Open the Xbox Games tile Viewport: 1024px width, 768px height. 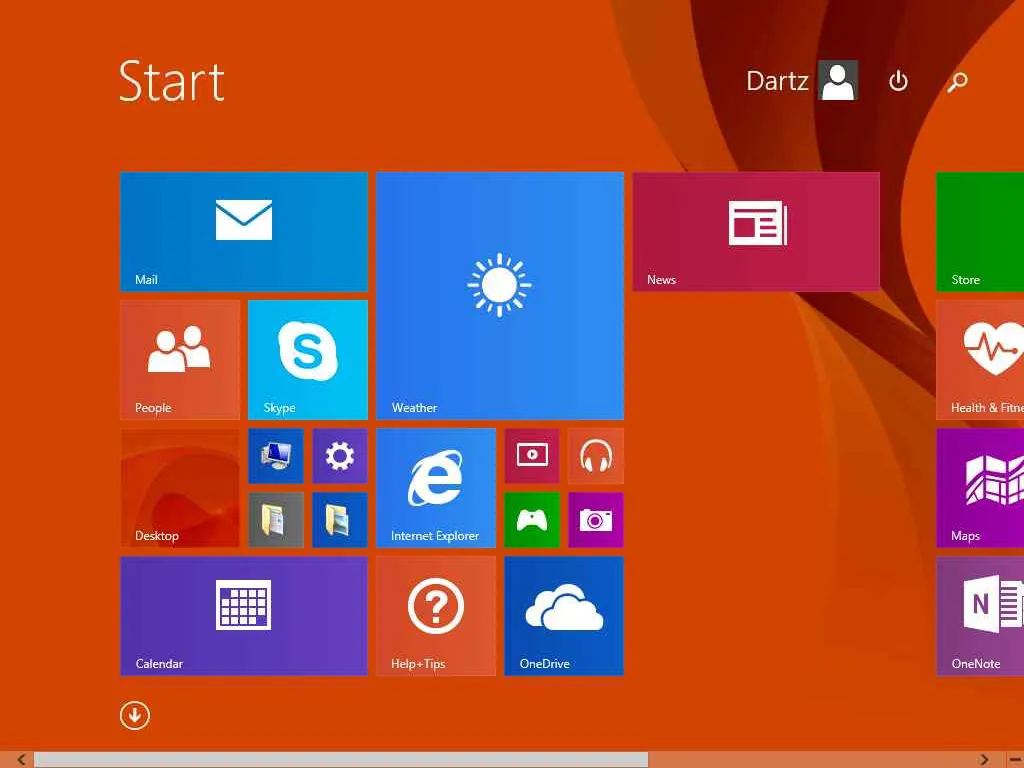[x=532, y=519]
